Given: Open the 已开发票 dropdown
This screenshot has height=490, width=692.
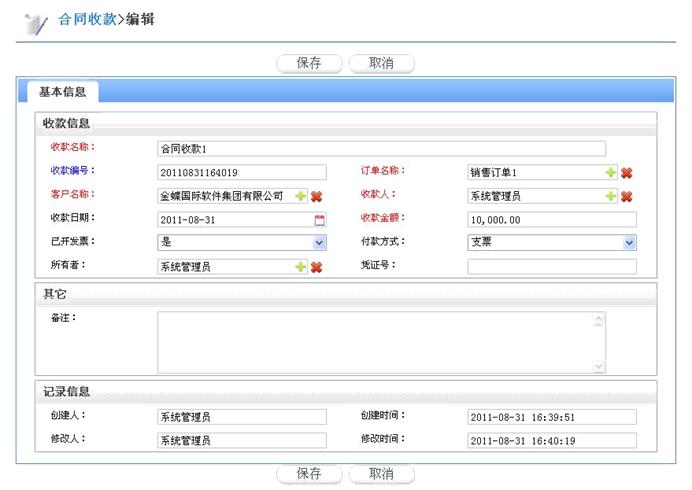Looking at the screenshot, I should 320,242.
